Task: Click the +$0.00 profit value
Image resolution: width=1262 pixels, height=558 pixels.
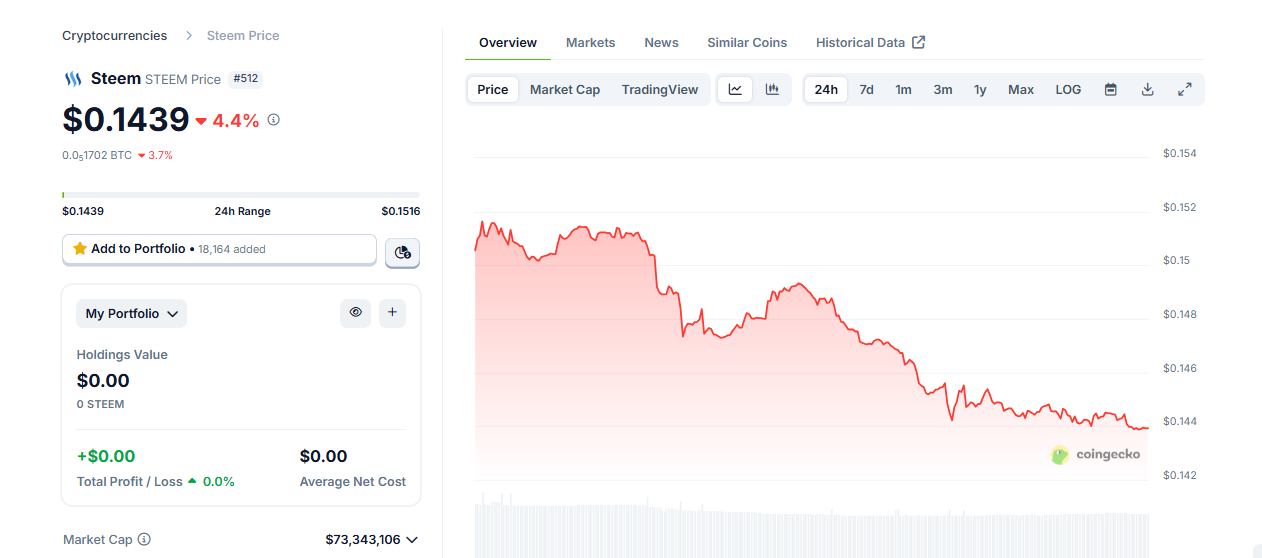Action: [x=106, y=456]
